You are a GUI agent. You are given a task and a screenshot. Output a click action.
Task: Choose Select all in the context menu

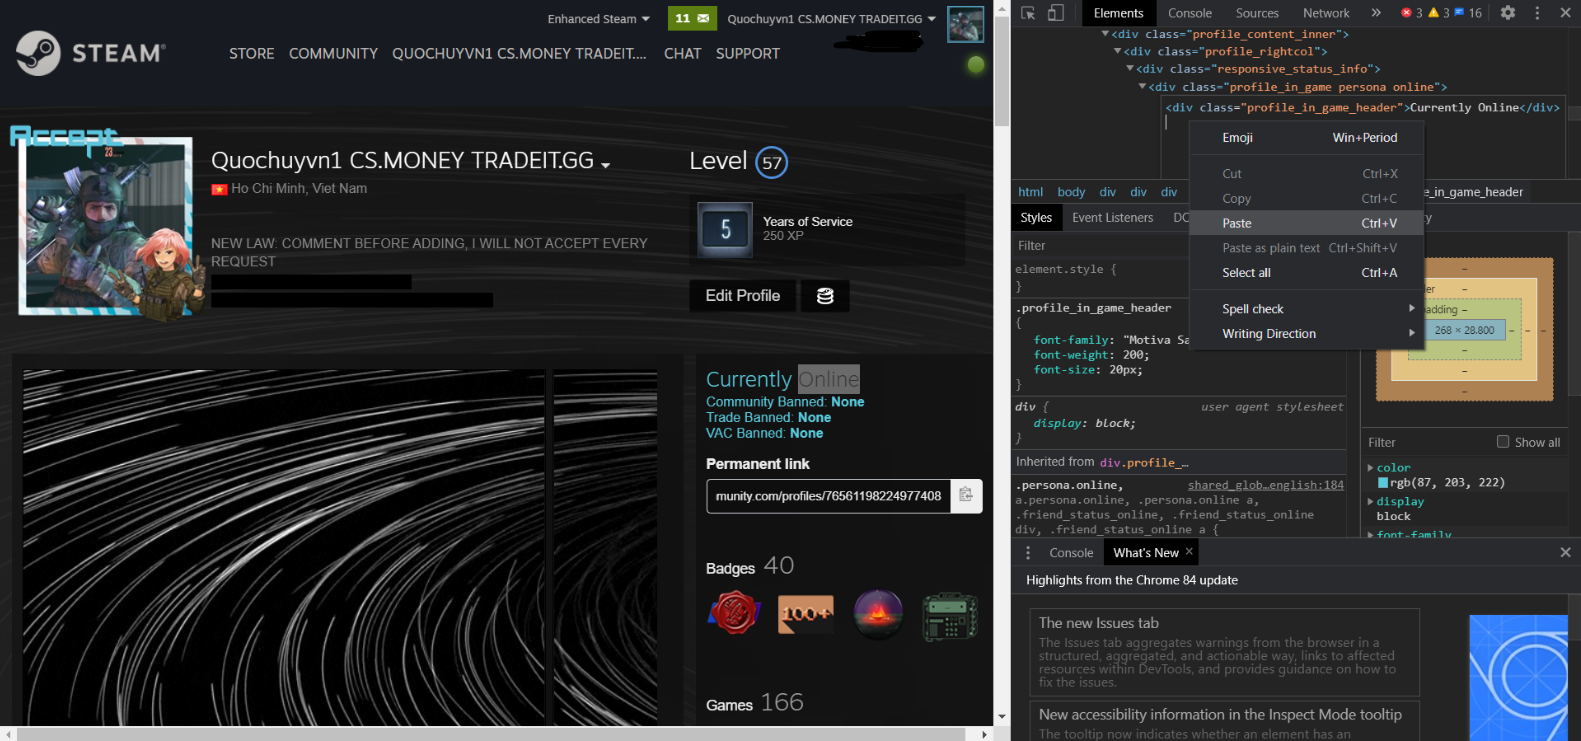click(1307, 273)
